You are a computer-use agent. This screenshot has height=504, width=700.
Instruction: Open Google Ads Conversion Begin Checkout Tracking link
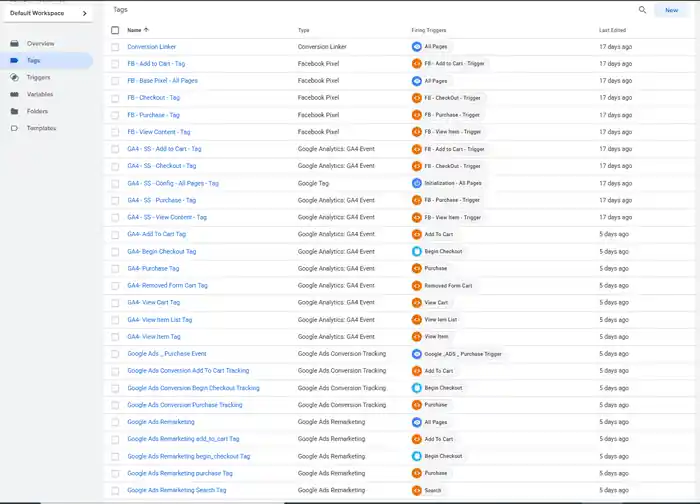coord(193,388)
